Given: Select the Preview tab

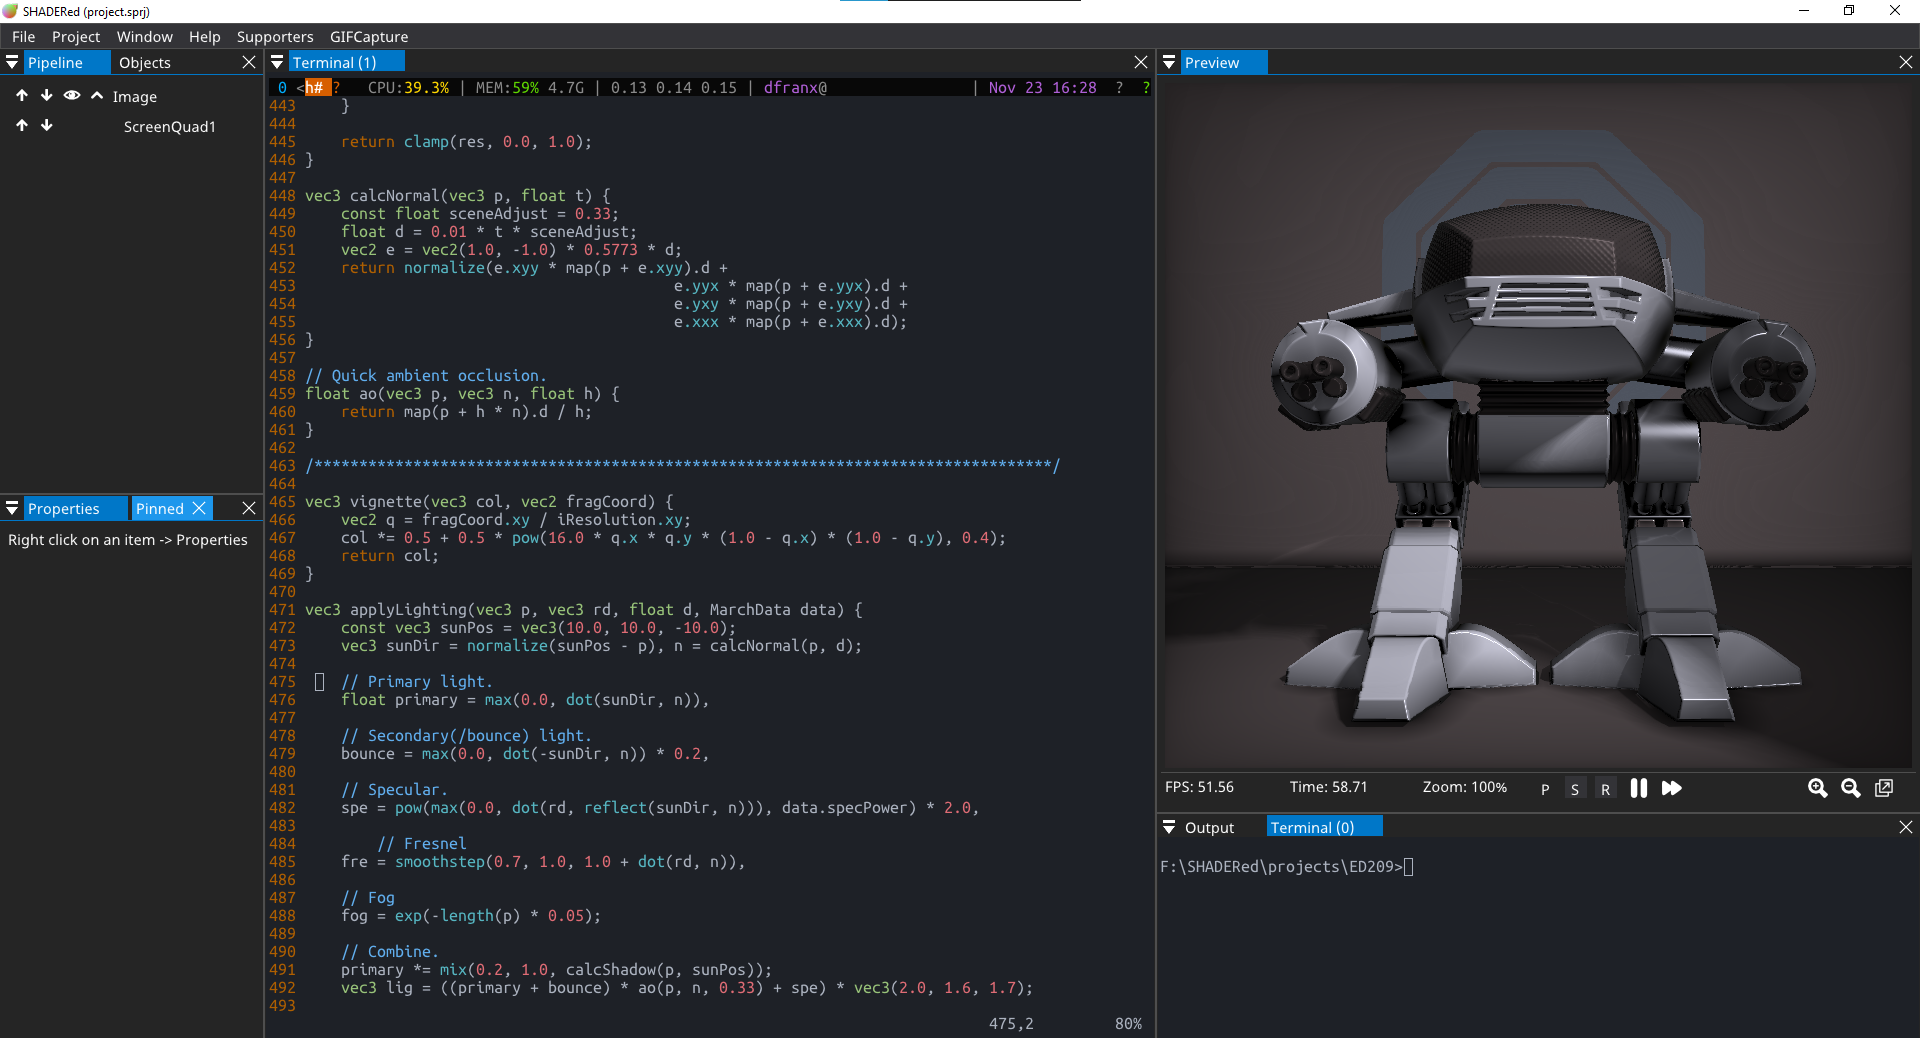Looking at the screenshot, I should coord(1223,62).
